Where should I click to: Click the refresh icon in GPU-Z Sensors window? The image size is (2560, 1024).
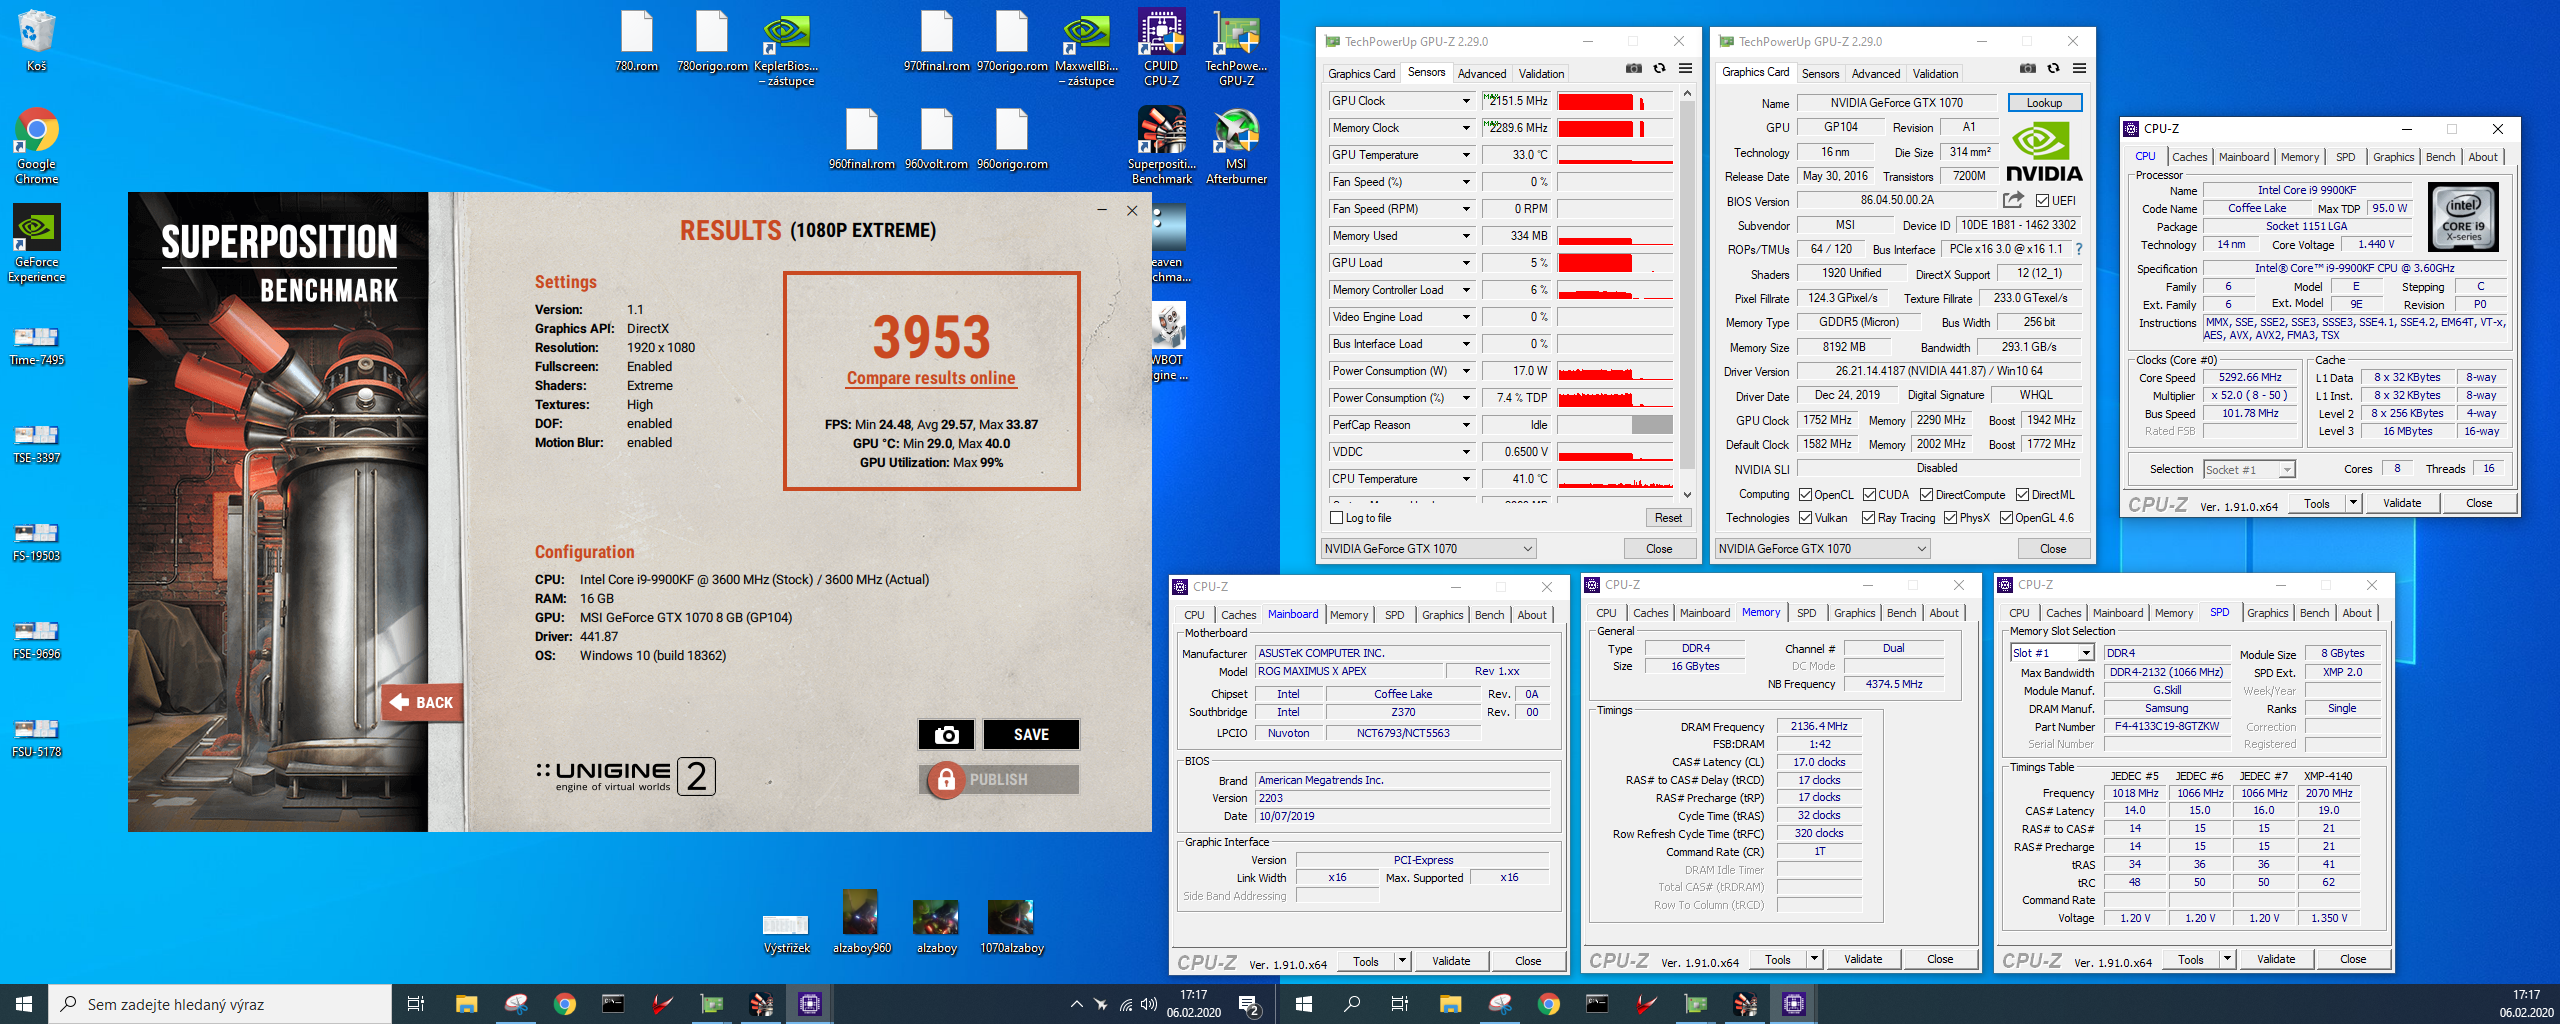pyautogui.click(x=1659, y=69)
